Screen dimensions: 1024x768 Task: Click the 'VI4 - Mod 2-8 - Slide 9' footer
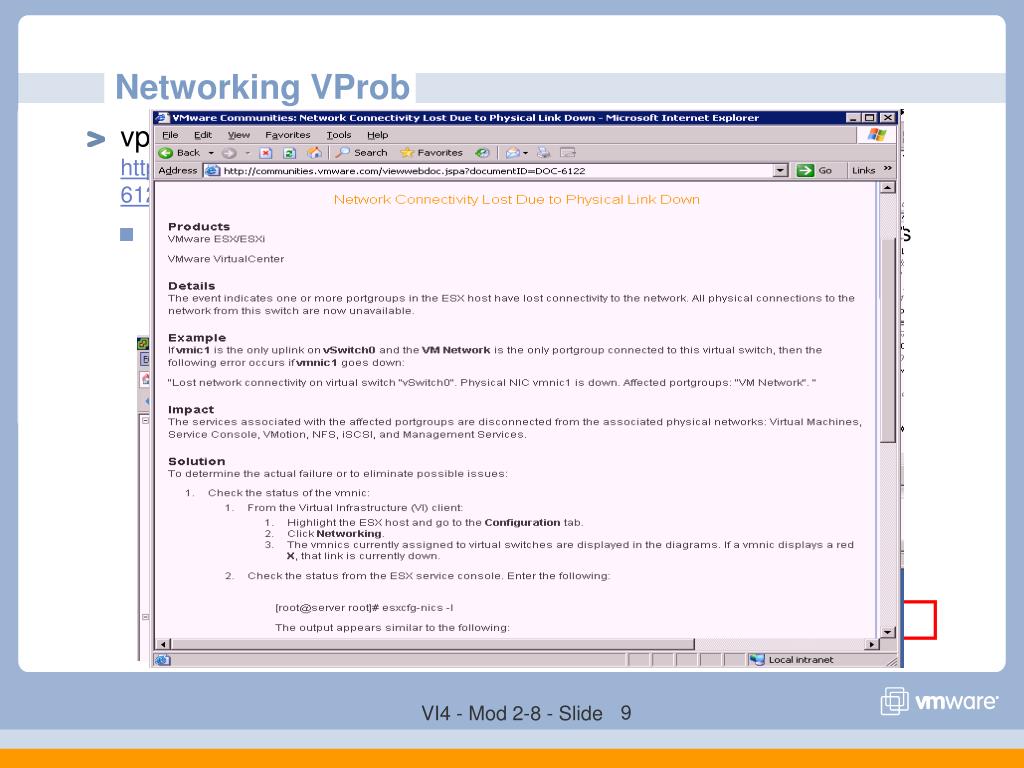coord(526,712)
